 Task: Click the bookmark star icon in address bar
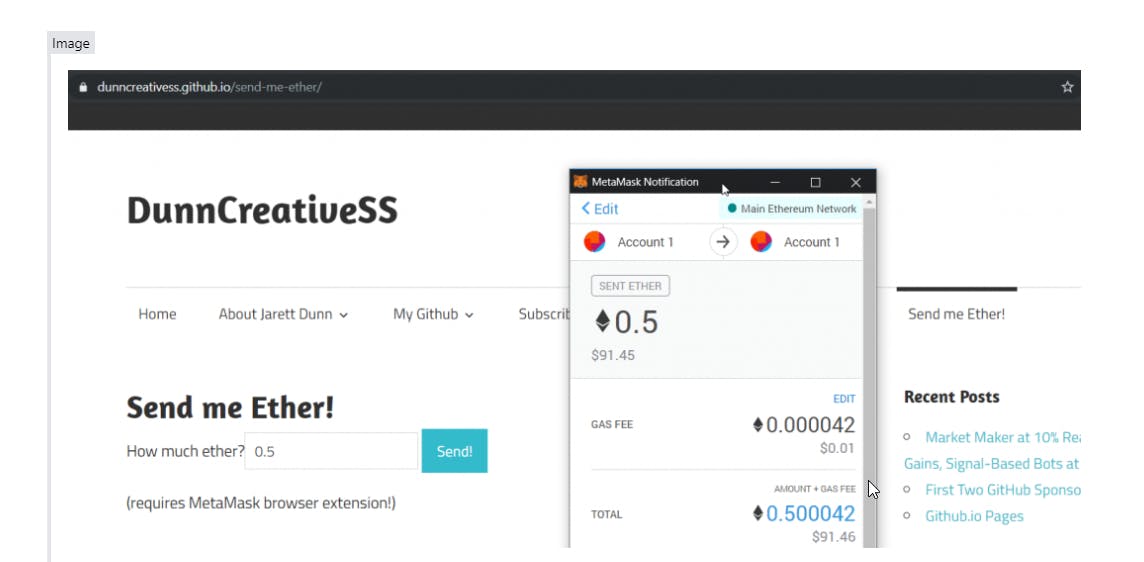pyautogui.click(x=1067, y=87)
